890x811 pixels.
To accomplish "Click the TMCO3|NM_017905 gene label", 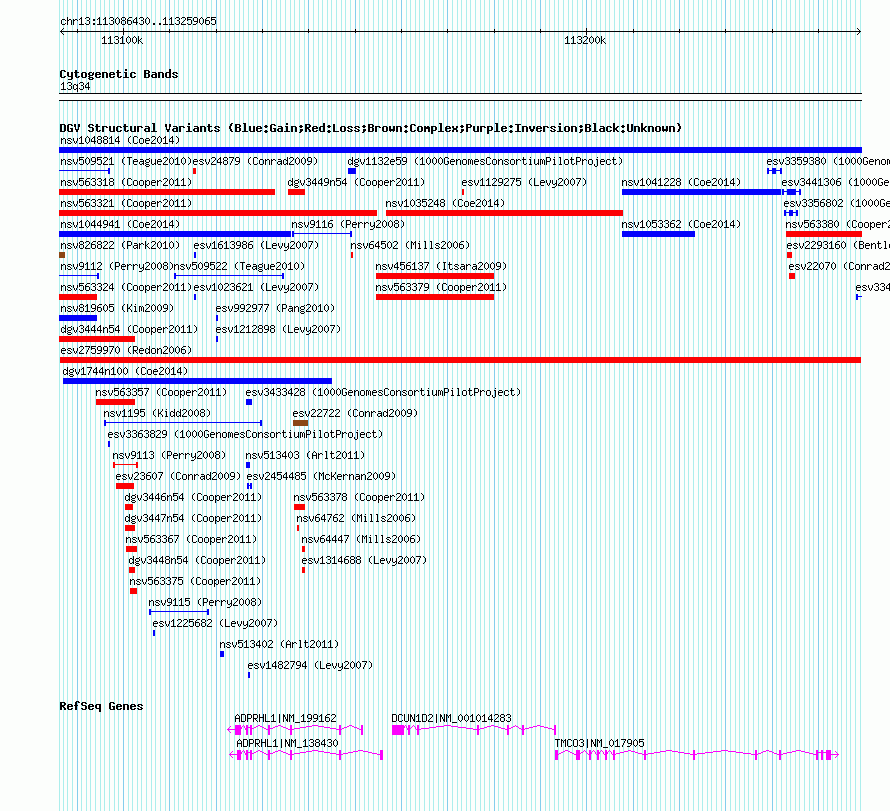I will click(x=599, y=743).
